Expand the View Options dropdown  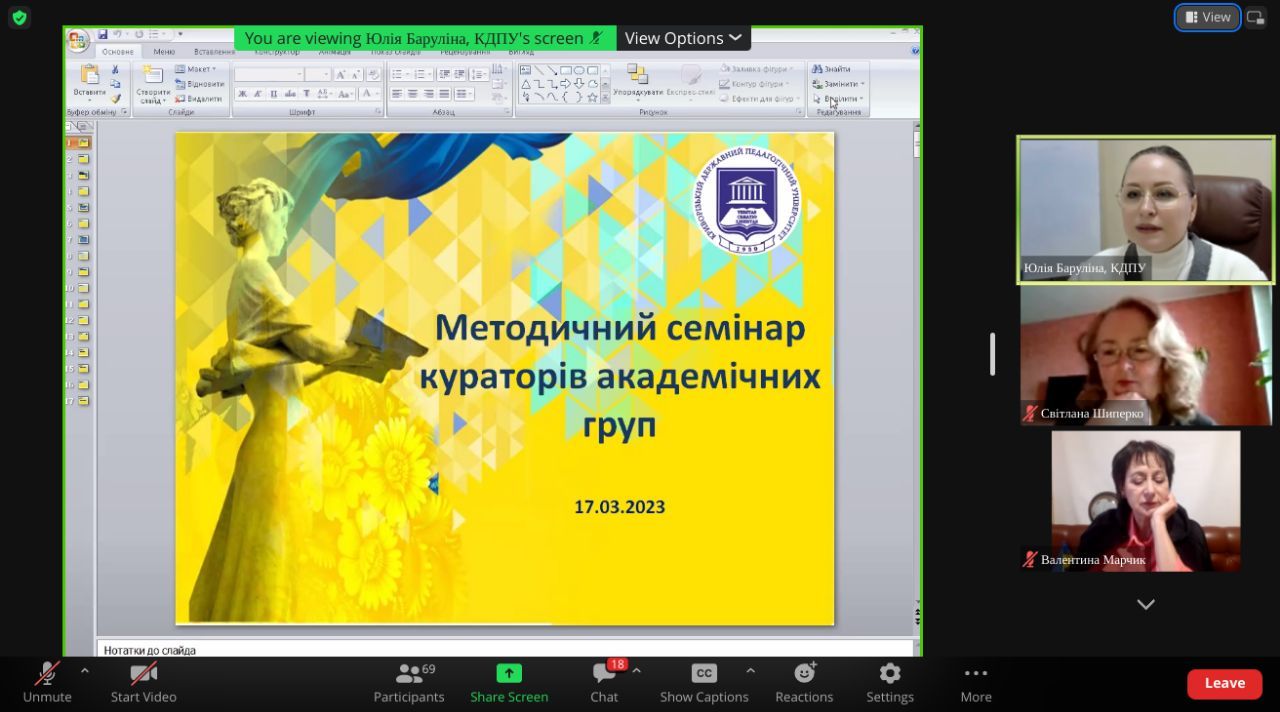tap(683, 38)
